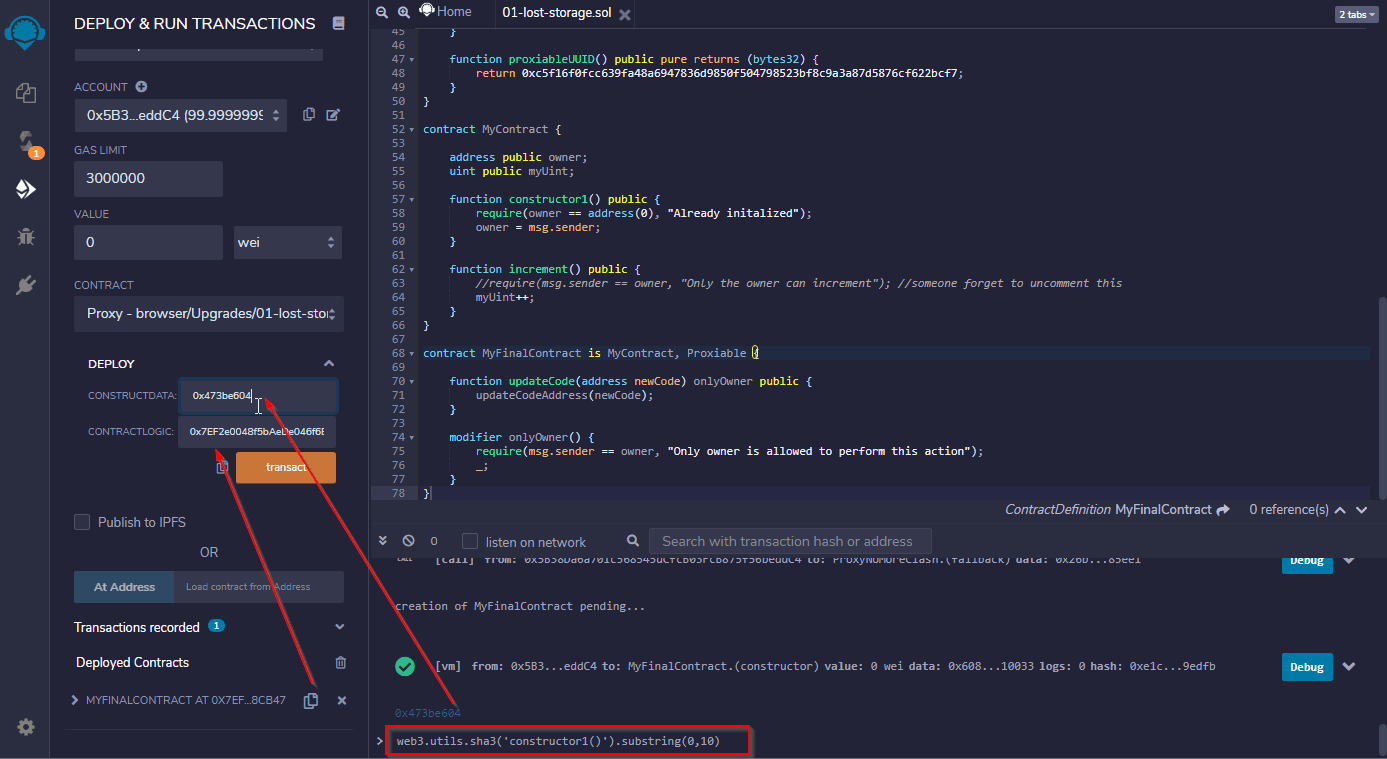Collapse the DEPLOY section chevron
Screen dimensions: 1387x759
coord(328,363)
